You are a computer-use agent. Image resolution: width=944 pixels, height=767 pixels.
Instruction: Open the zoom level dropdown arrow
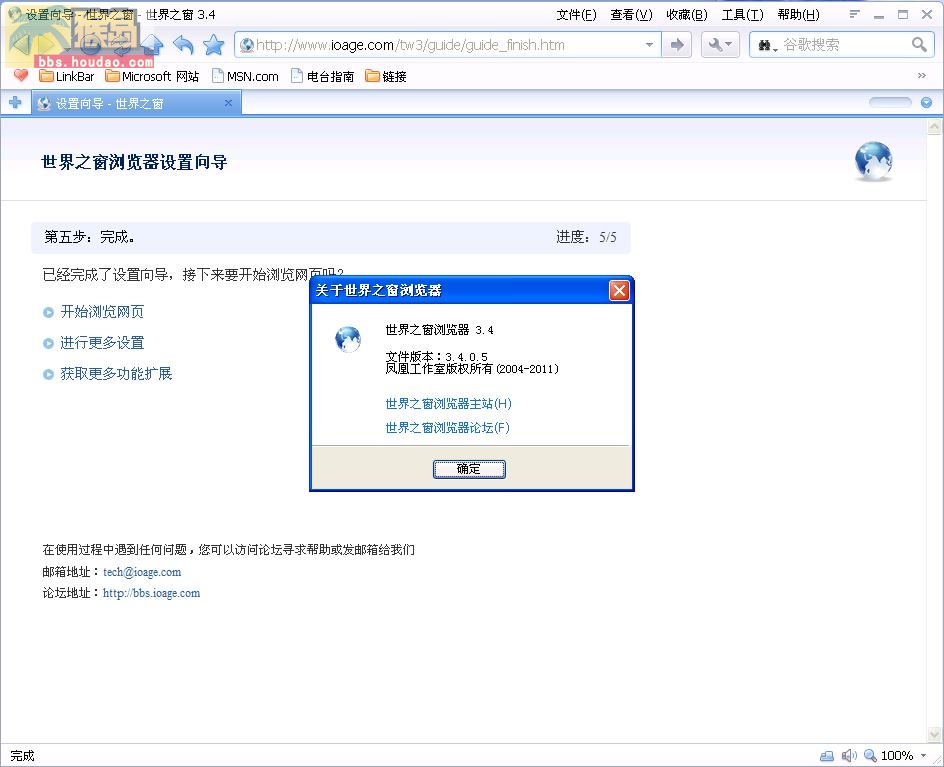click(x=924, y=756)
